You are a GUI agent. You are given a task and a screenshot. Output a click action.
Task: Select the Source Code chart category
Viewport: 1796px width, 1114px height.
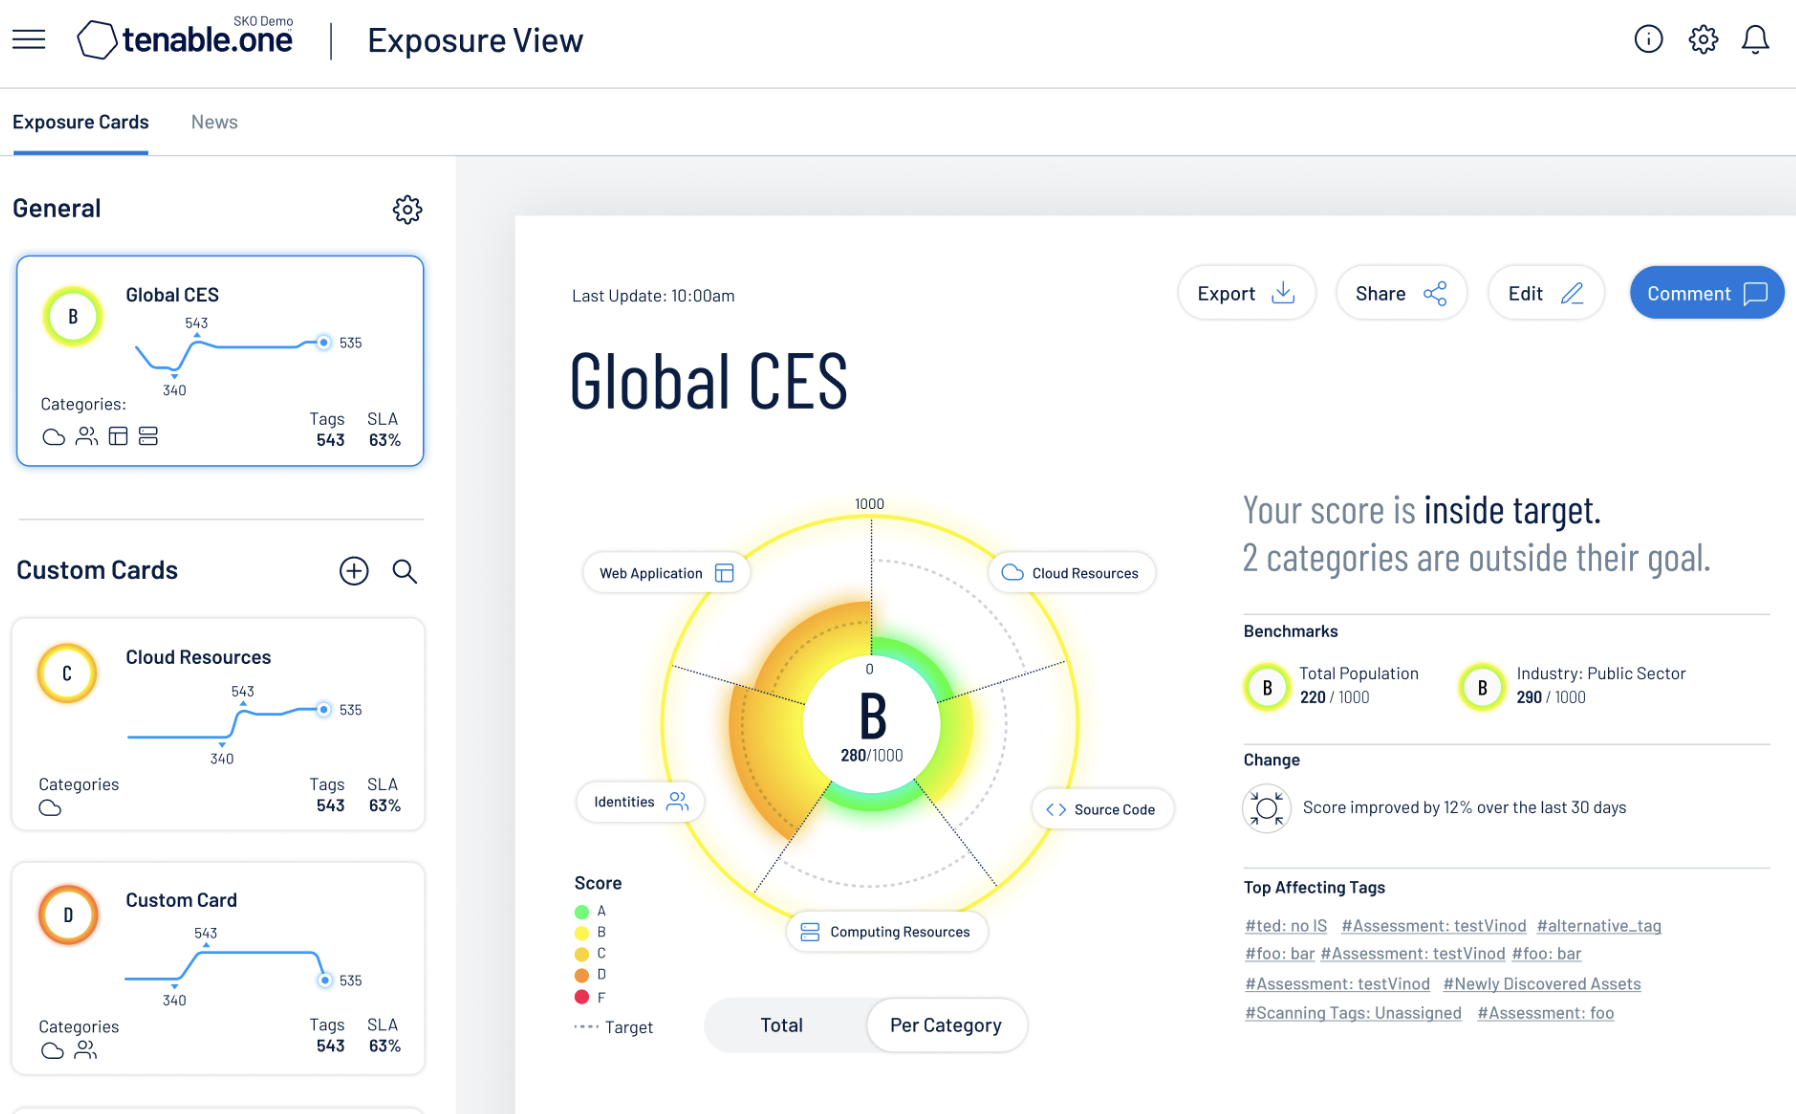(x=1102, y=809)
